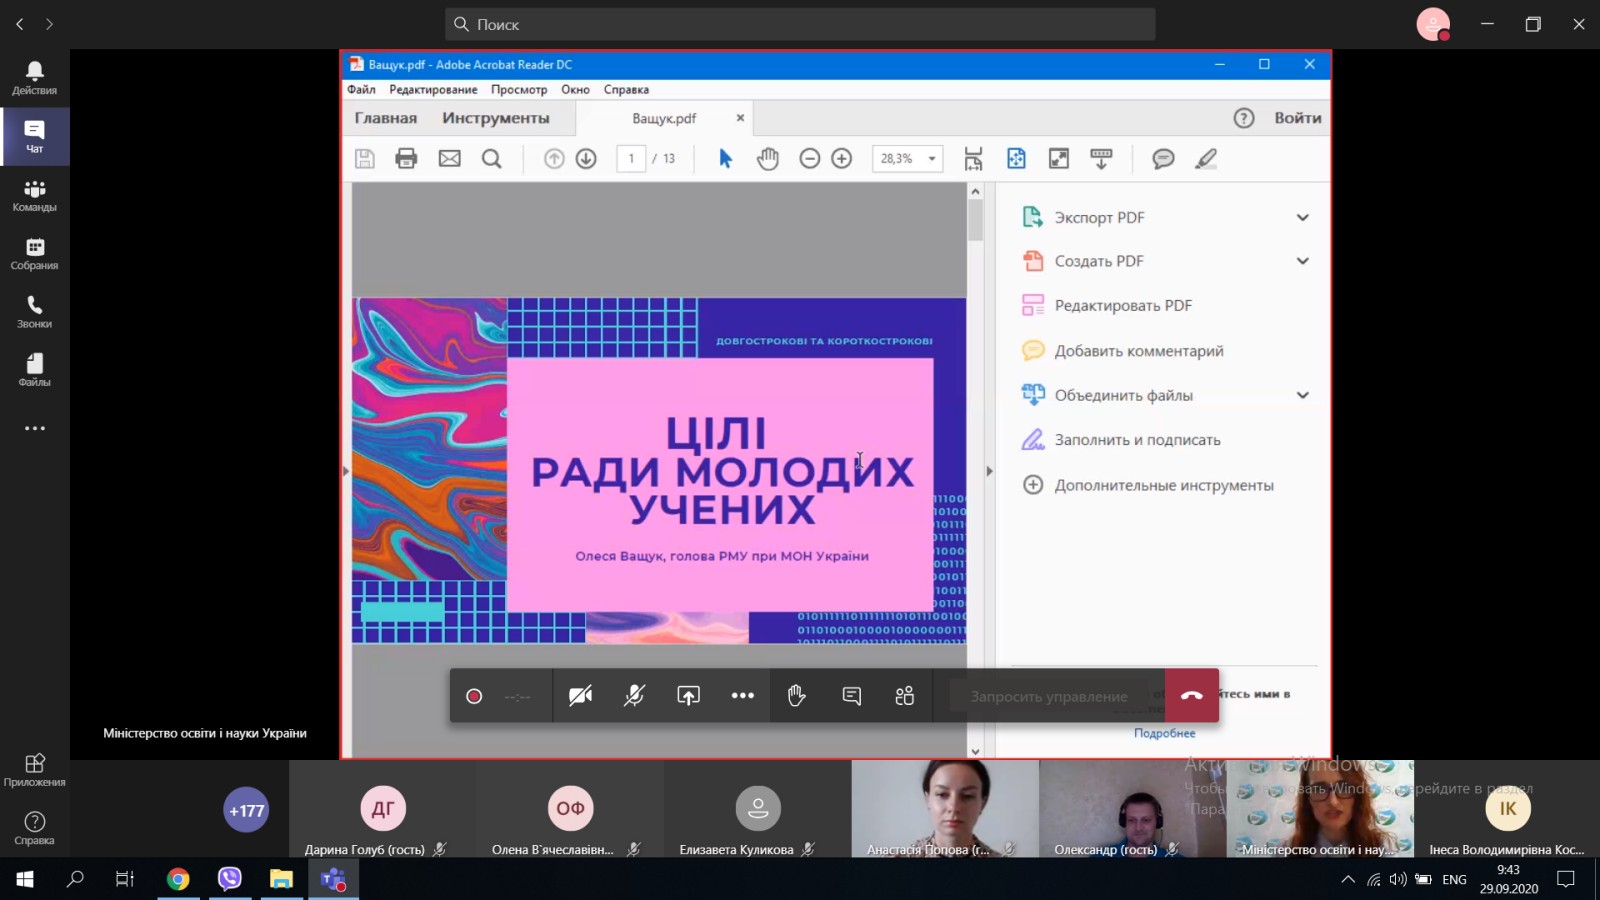Open the Редактирование menu
This screenshot has height=900, width=1600.
[433, 90]
